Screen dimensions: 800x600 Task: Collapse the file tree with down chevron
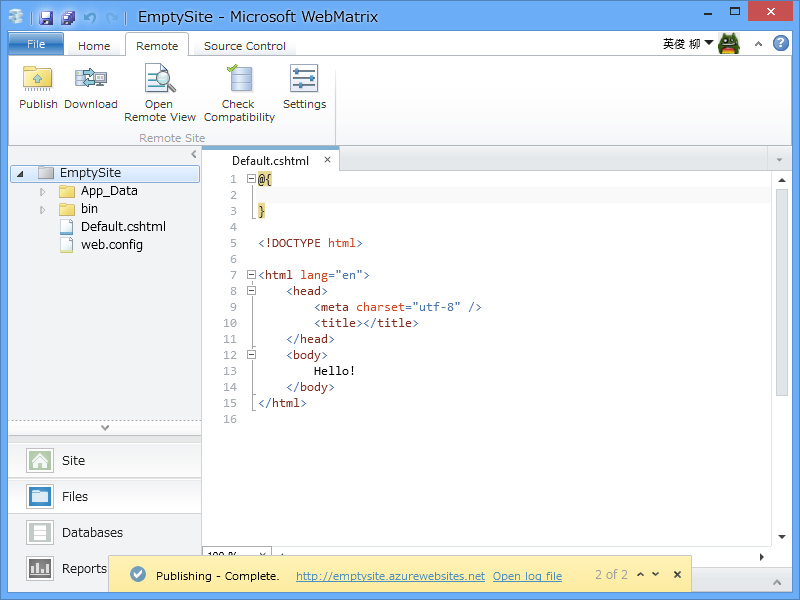pyautogui.click(x=105, y=428)
